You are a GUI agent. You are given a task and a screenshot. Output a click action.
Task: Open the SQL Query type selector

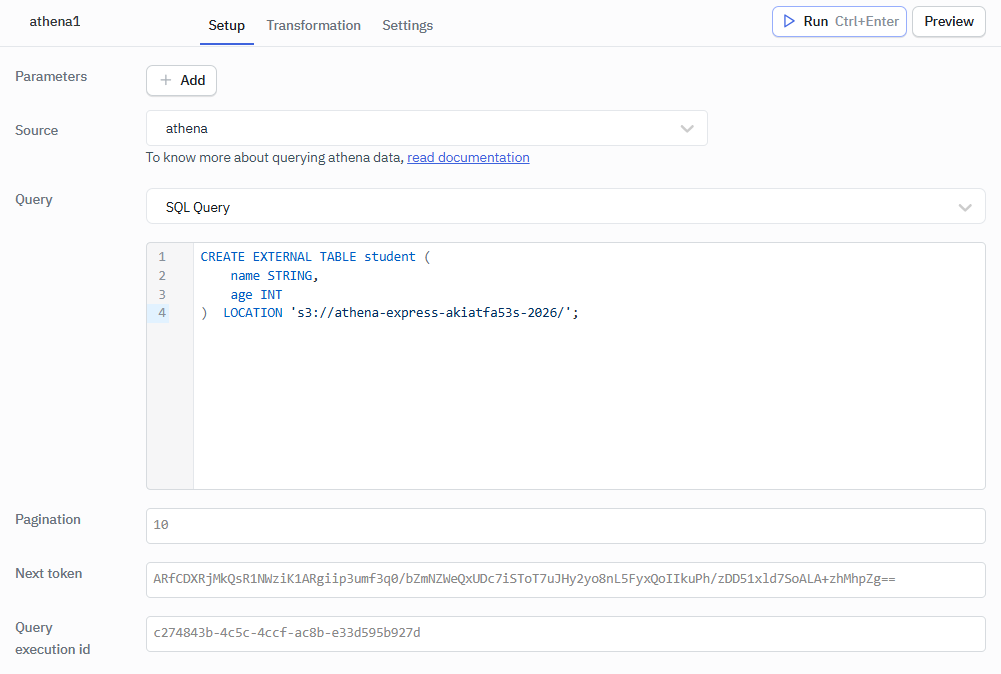[550, 207]
